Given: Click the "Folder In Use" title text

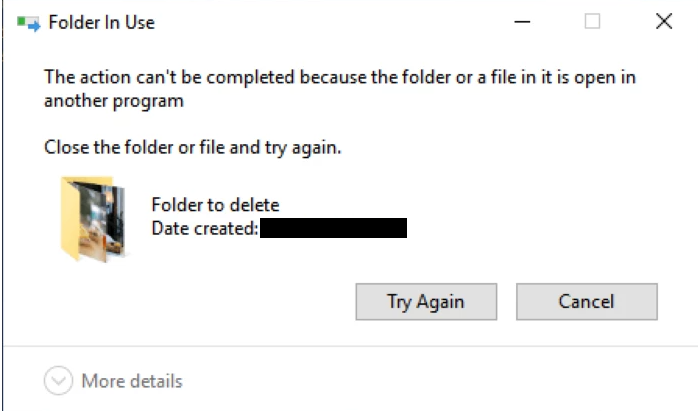Looking at the screenshot, I should tap(101, 22).
